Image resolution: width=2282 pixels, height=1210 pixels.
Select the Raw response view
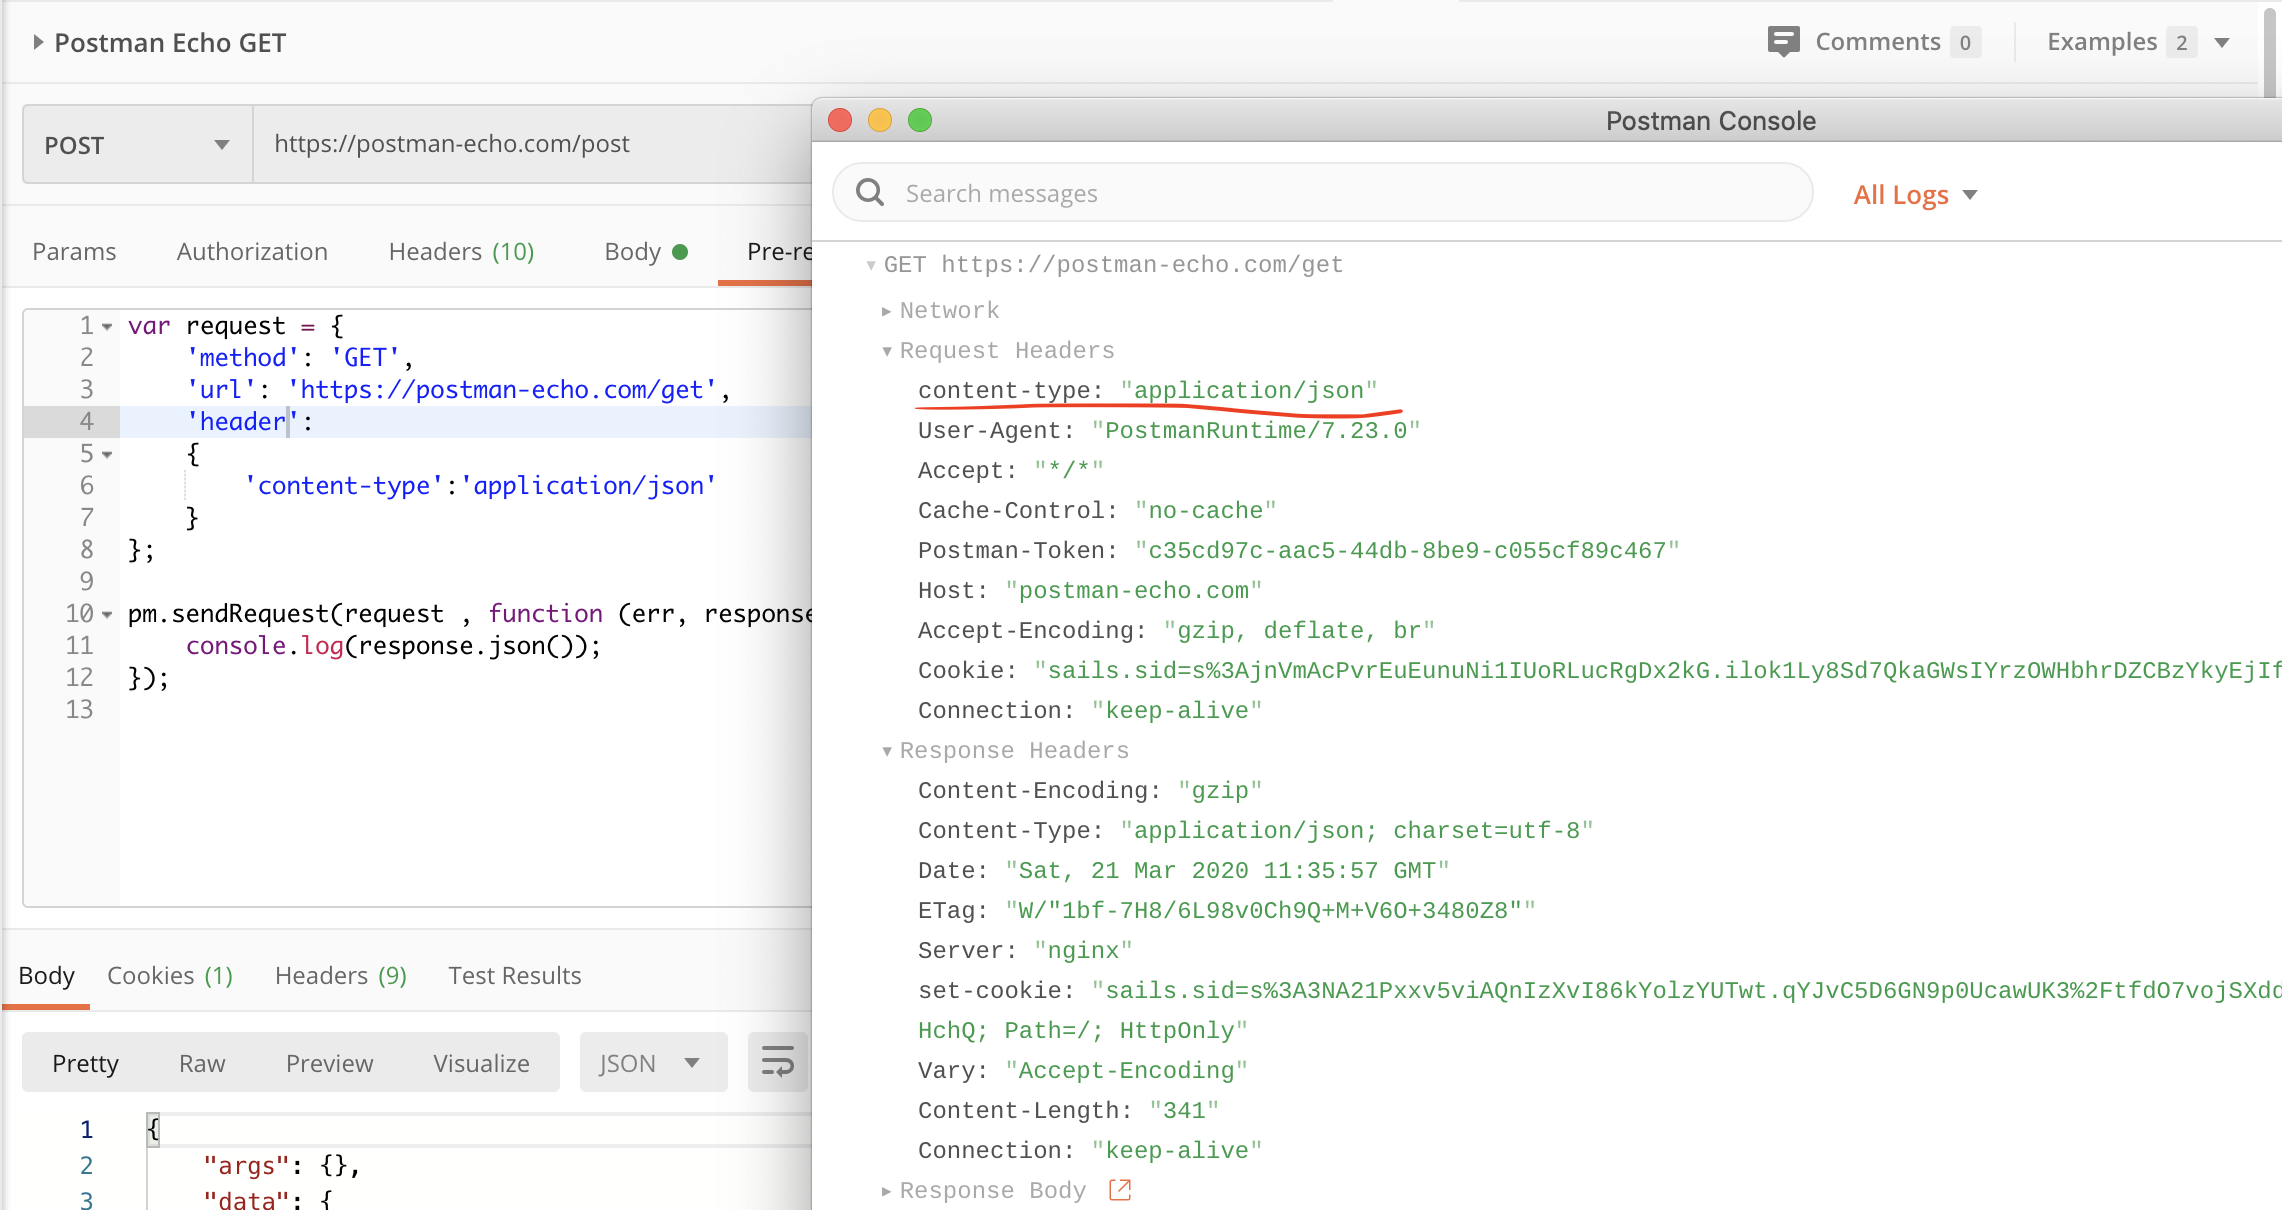(x=202, y=1062)
